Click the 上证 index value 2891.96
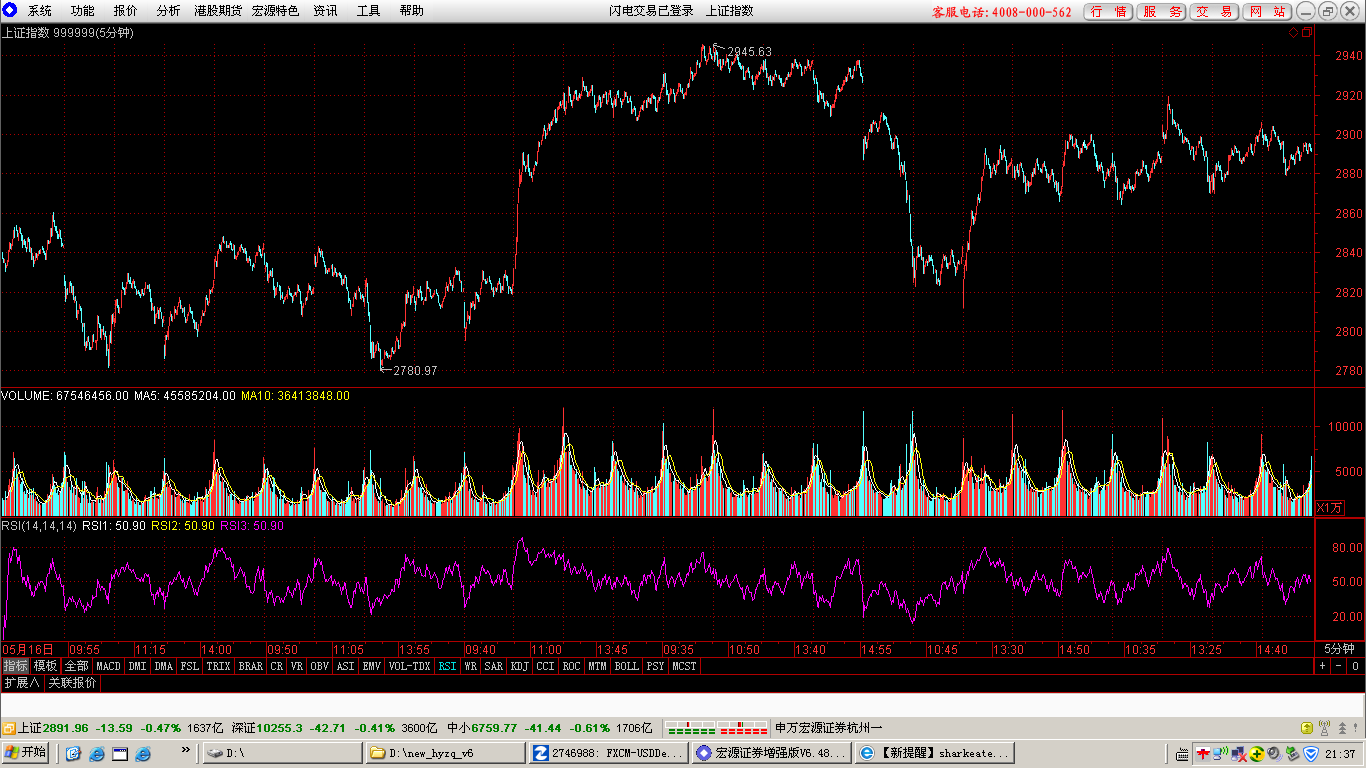Image resolution: width=1366 pixels, height=768 pixels. [x=65, y=728]
